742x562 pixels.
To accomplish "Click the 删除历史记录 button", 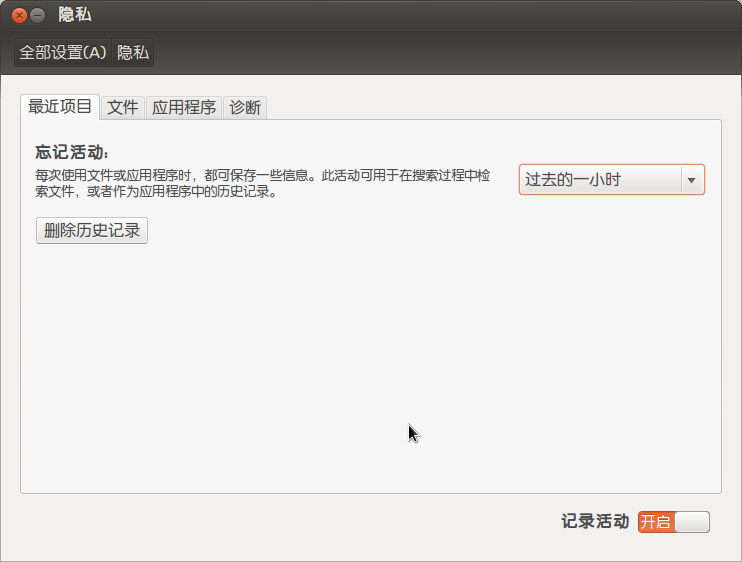I will tap(92, 231).
